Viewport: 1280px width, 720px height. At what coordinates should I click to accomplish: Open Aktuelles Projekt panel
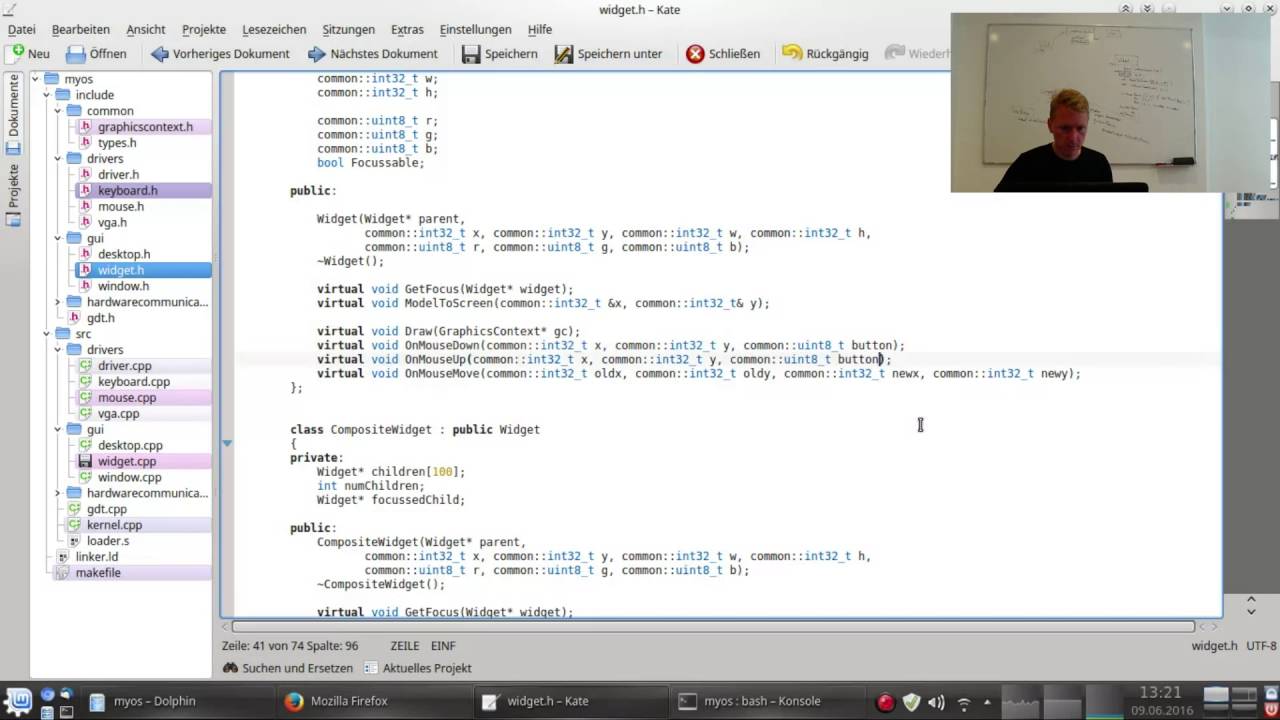pyautogui.click(x=417, y=668)
